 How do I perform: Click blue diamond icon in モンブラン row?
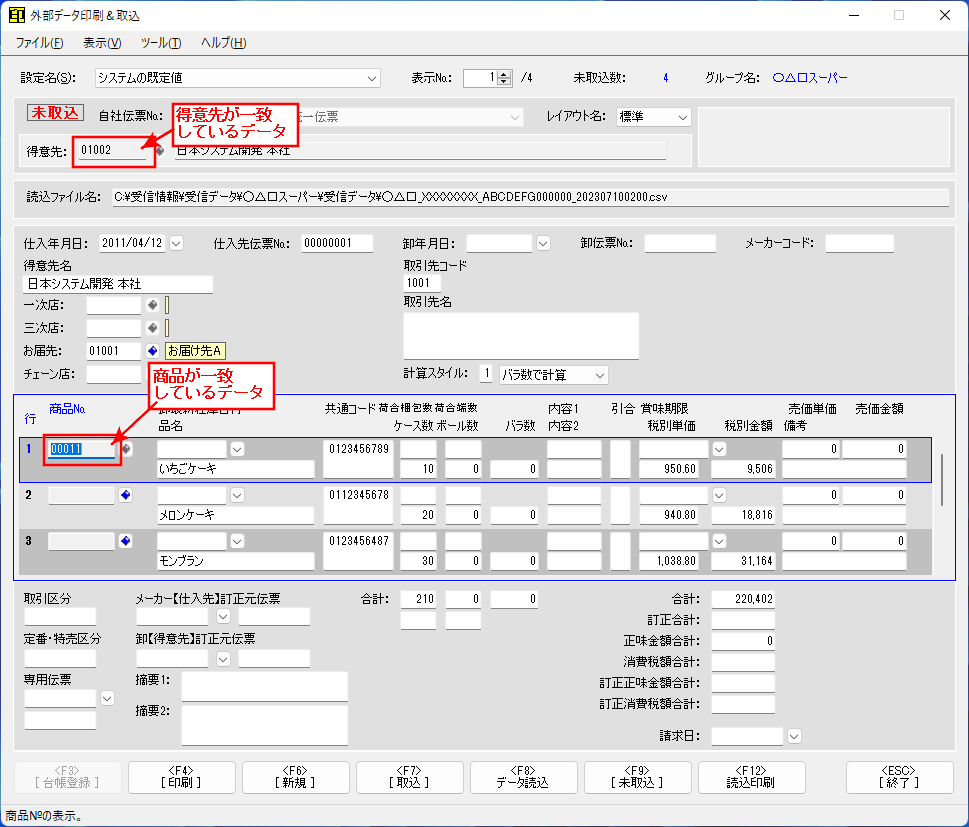(x=125, y=541)
